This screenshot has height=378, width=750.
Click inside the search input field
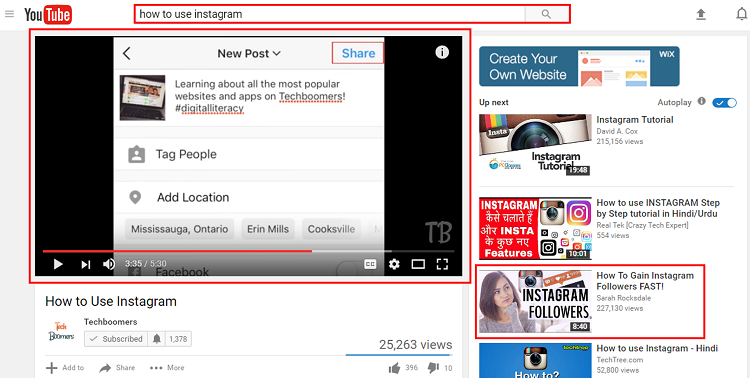[330, 14]
